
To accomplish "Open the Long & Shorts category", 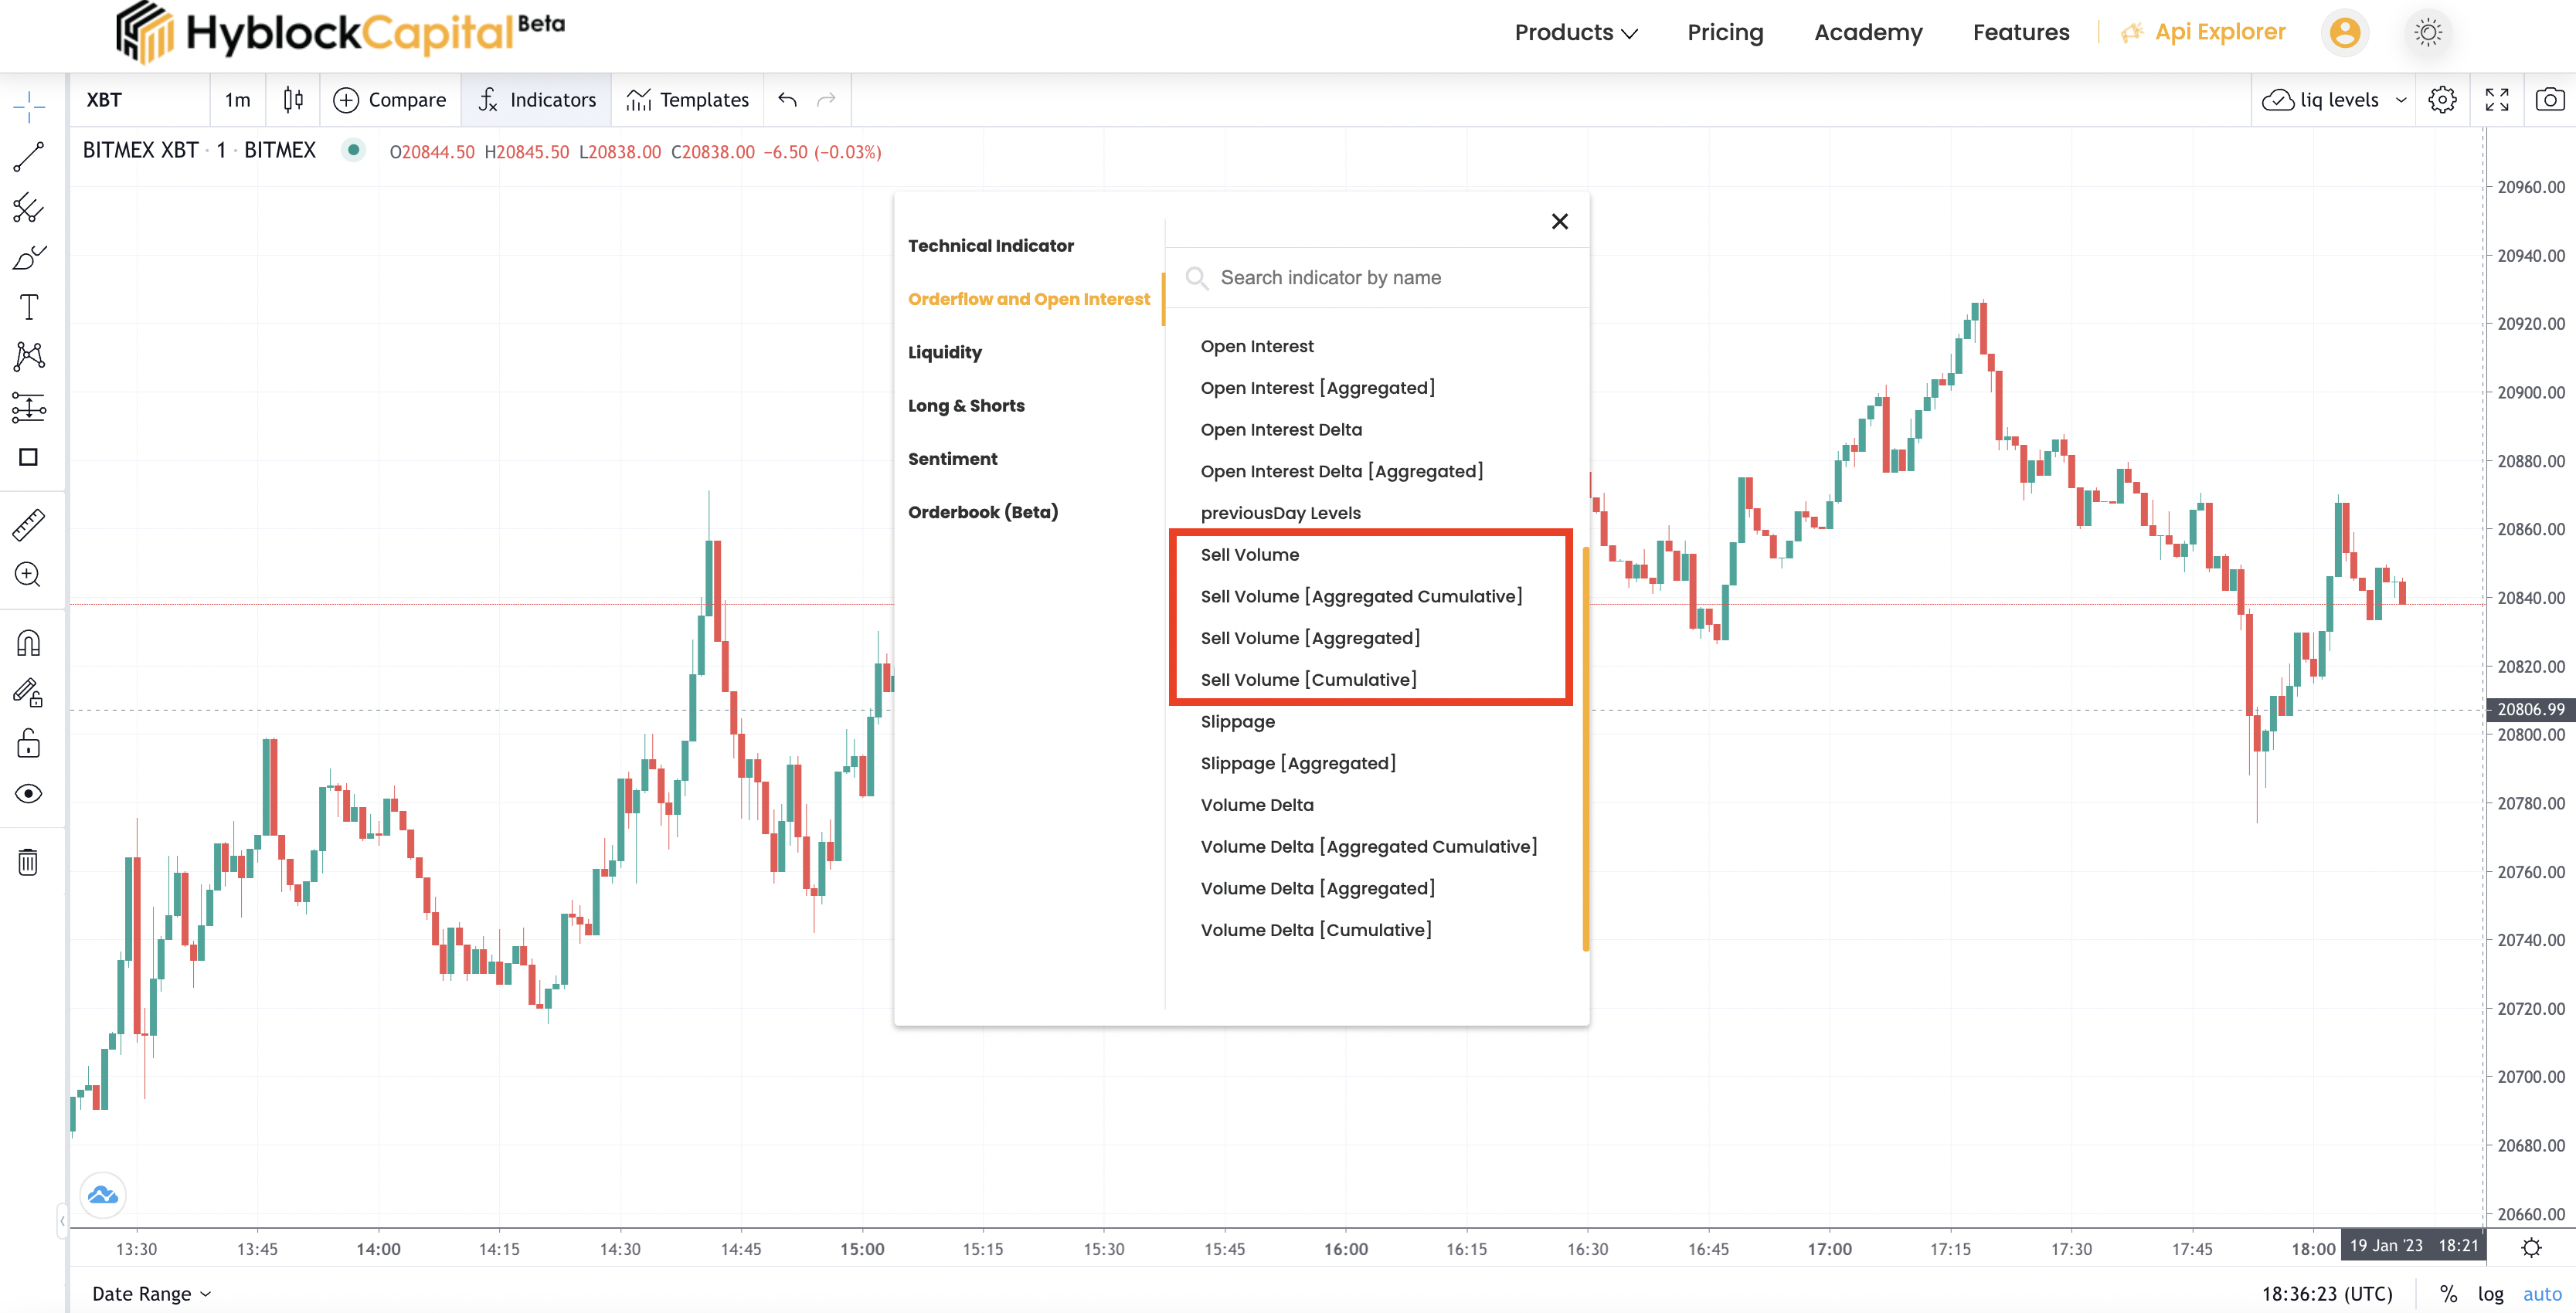I will pos(966,405).
